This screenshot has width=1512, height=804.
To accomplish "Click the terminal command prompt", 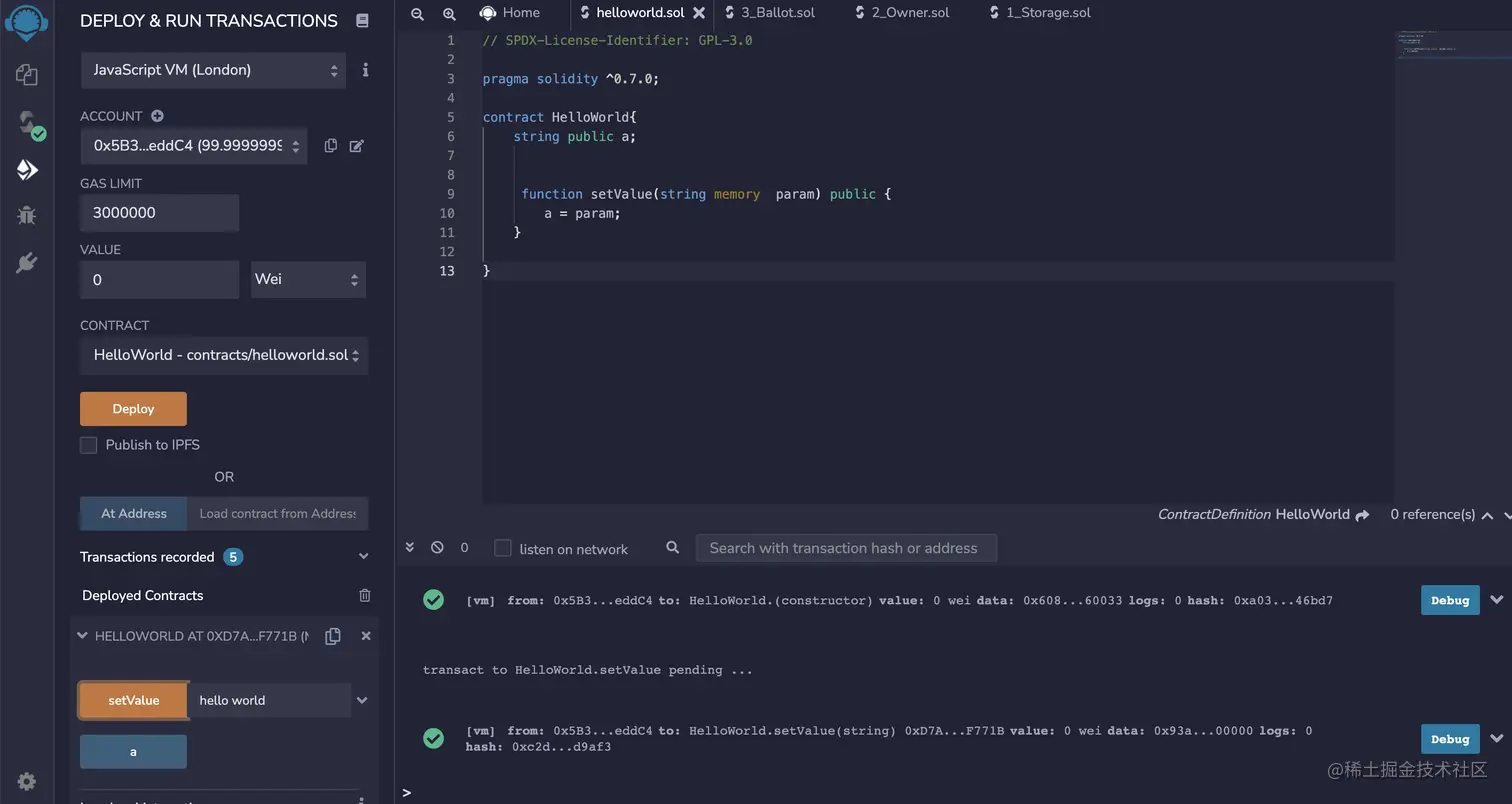I will coord(407,792).
